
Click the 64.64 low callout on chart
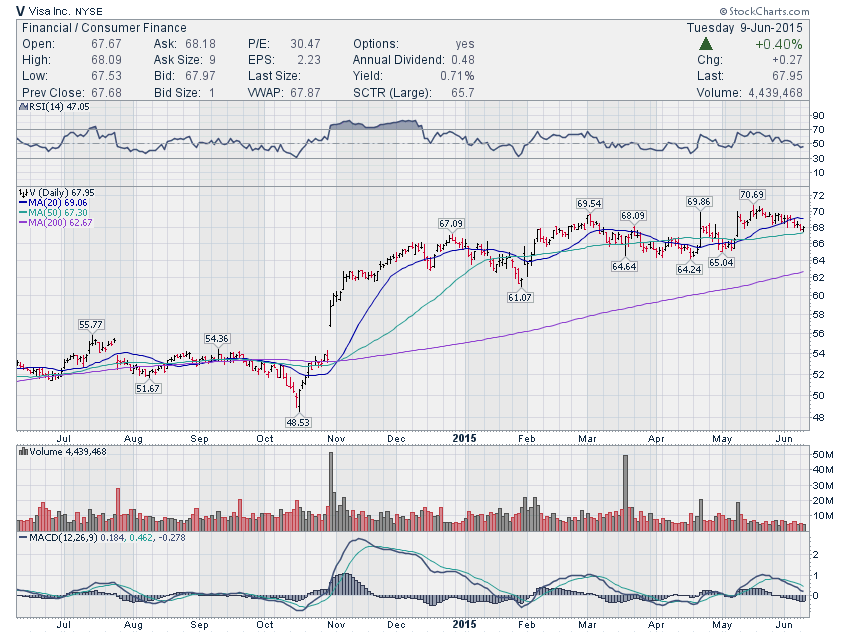(624, 266)
